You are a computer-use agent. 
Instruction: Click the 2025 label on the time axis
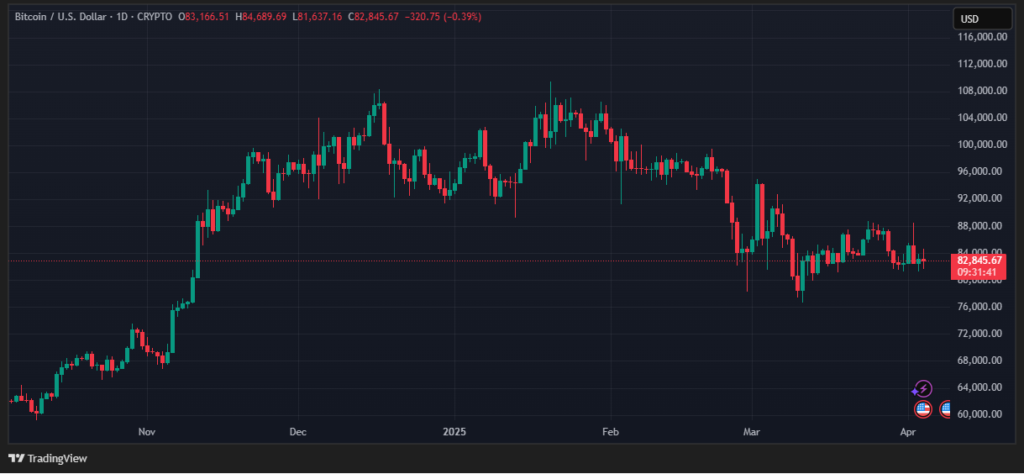click(x=453, y=432)
